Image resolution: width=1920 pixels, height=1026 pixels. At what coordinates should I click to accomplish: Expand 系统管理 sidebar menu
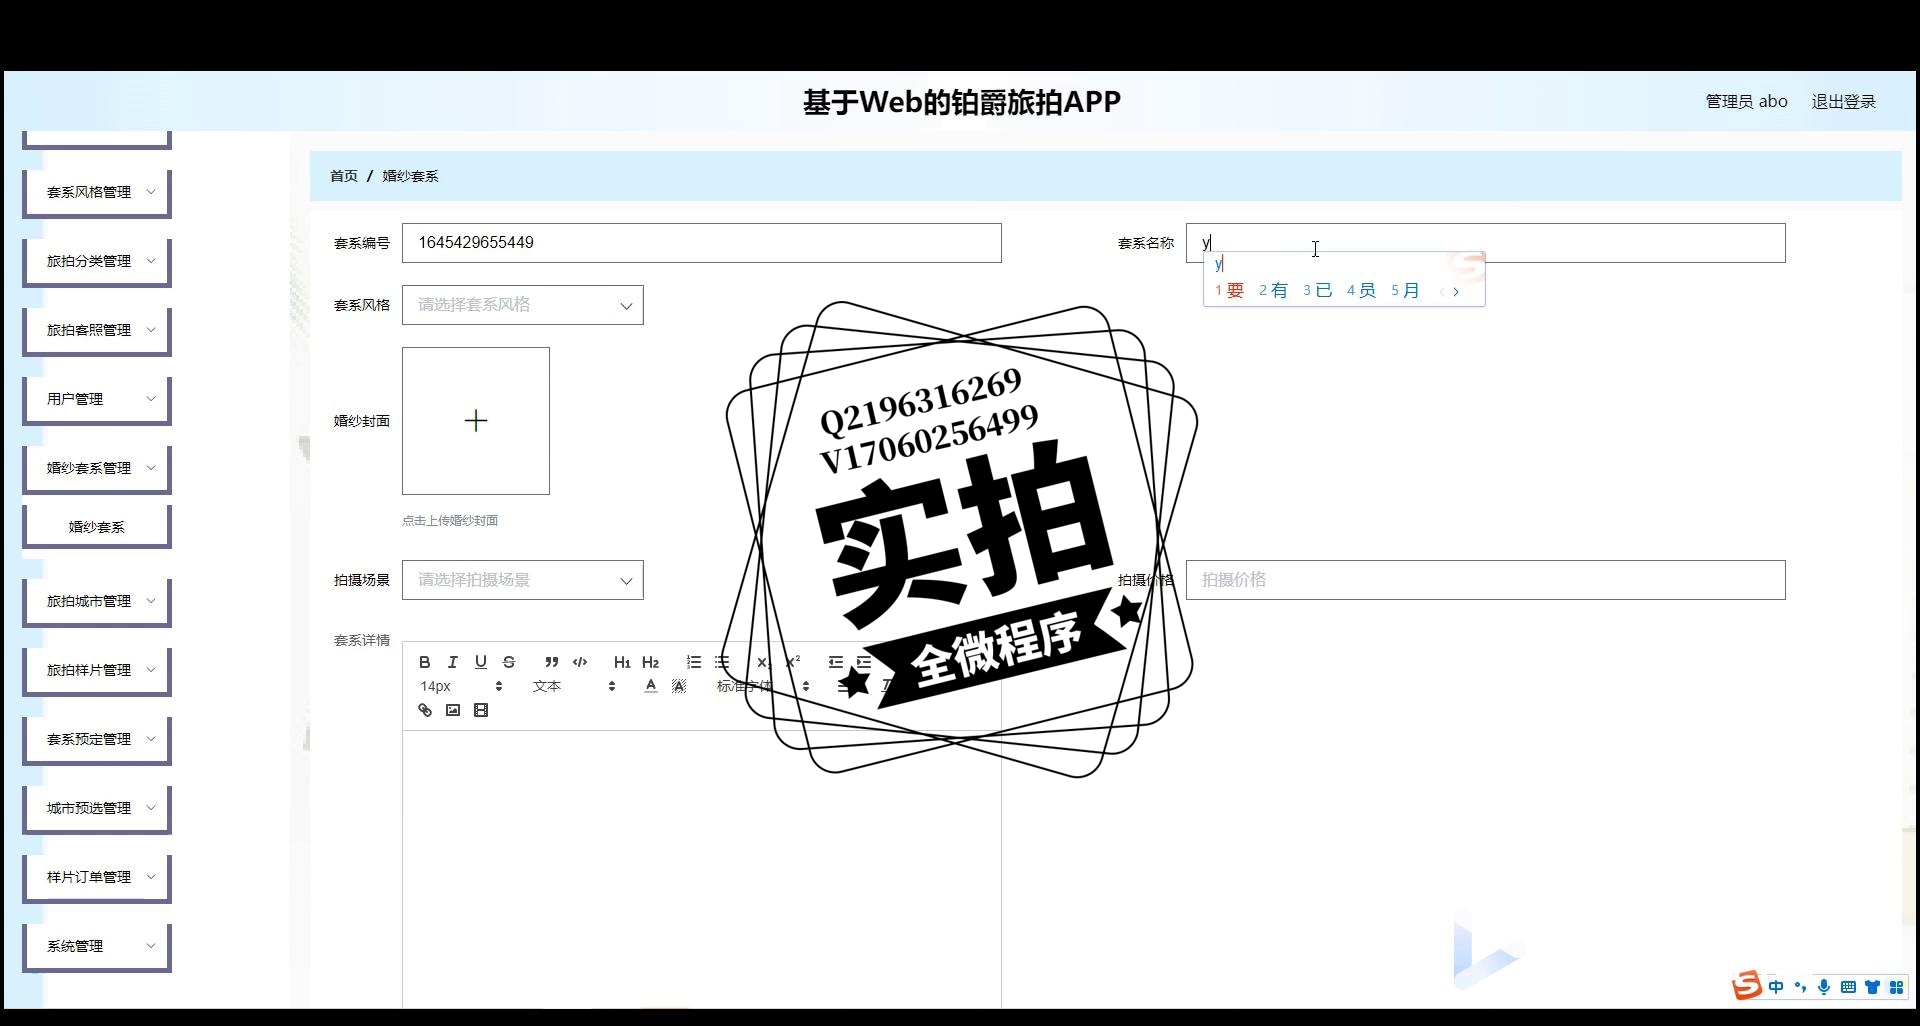pyautogui.click(x=97, y=946)
